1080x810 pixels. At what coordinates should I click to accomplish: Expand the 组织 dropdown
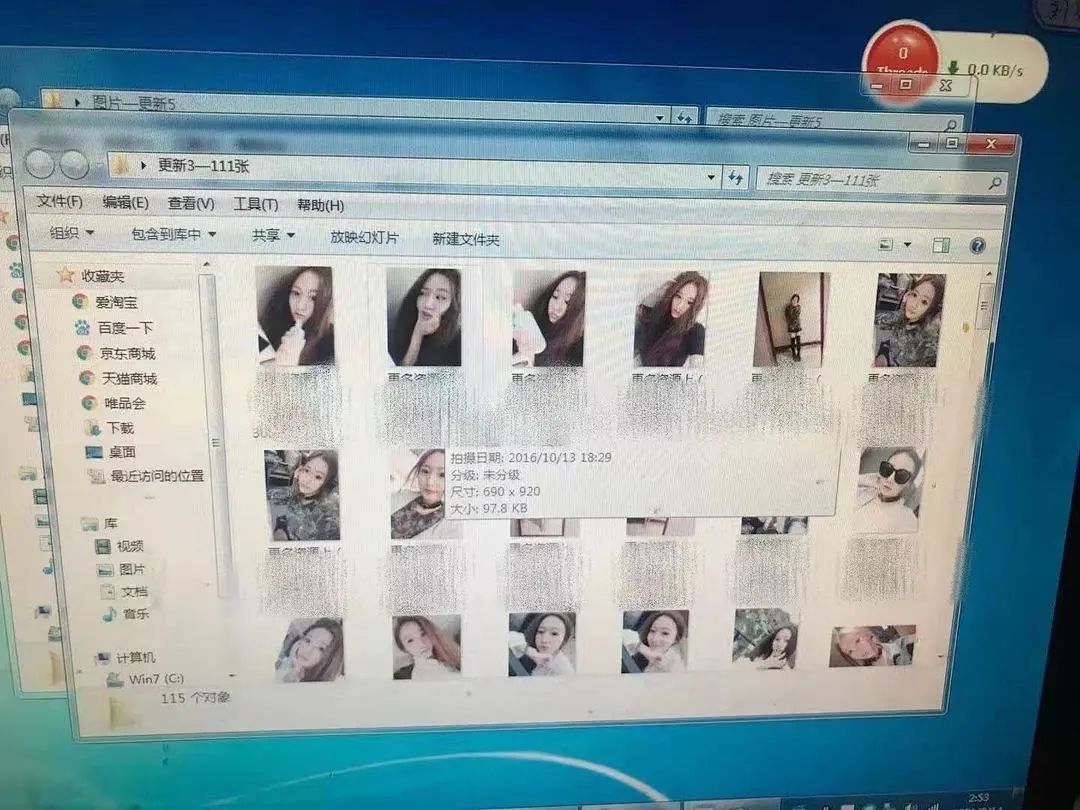click(x=72, y=233)
